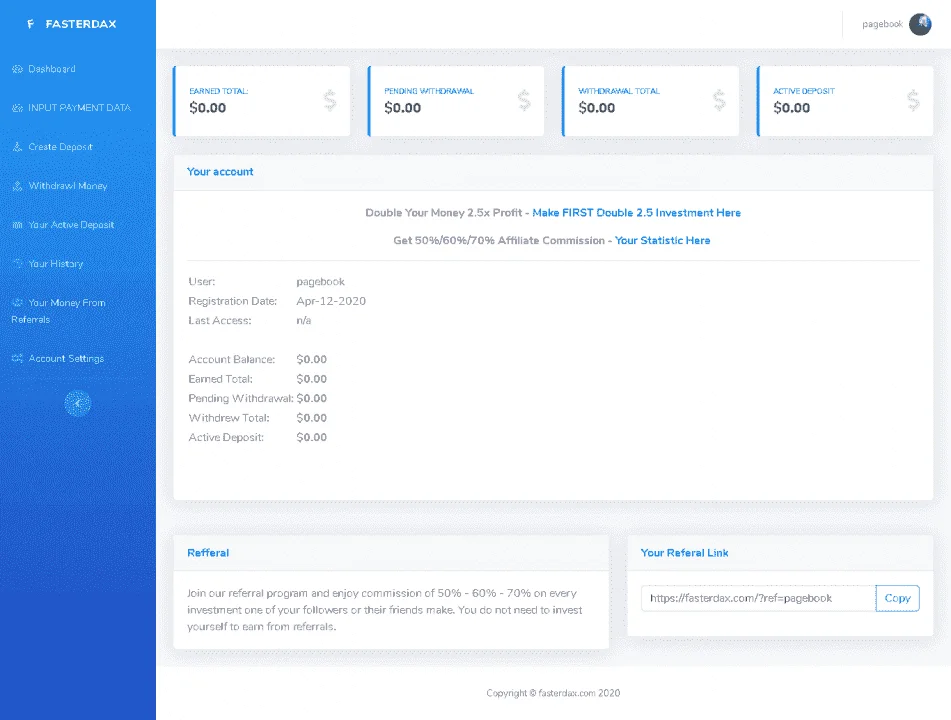Click the Your Money From Referrals icon
951x720 pixels.
click(17, 303)
